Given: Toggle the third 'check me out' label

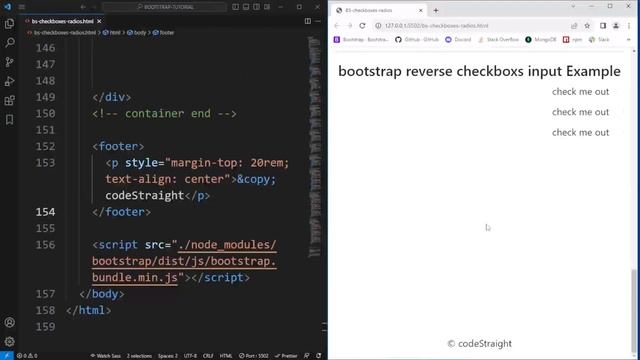Looking at the screenshot, I should [x=580, y=132].
